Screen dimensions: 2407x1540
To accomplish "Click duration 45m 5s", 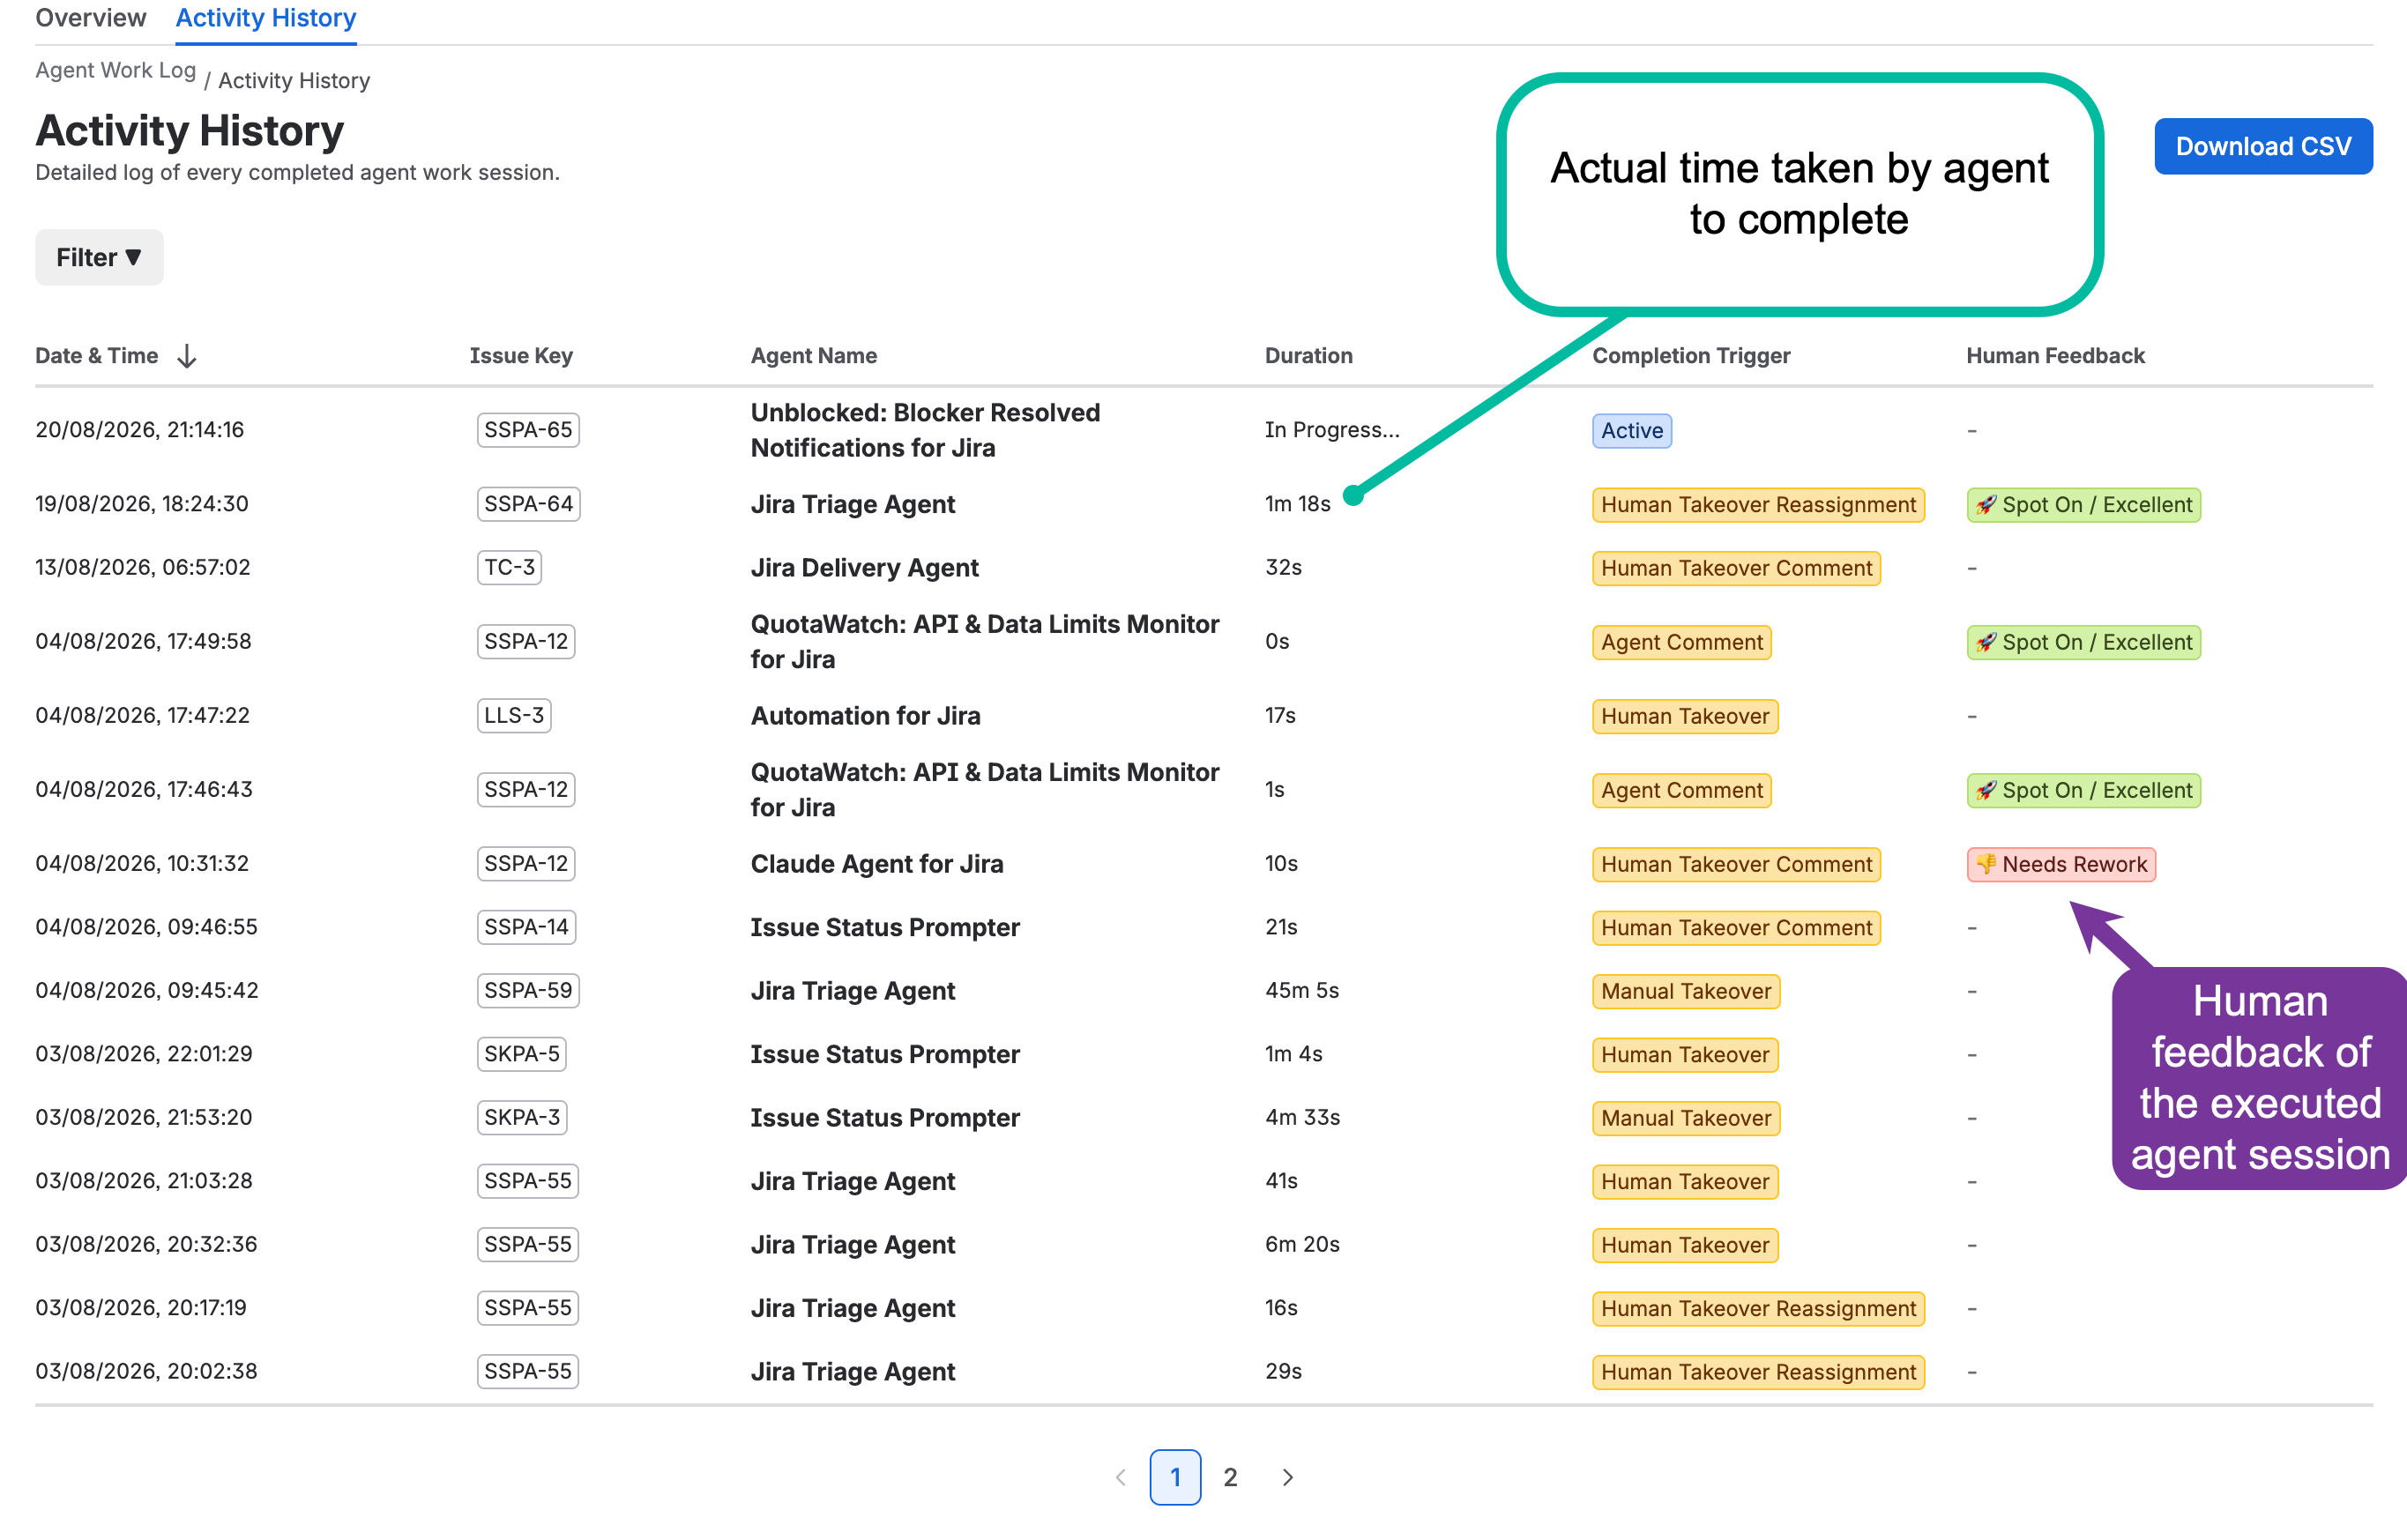I will point(1302,991).
